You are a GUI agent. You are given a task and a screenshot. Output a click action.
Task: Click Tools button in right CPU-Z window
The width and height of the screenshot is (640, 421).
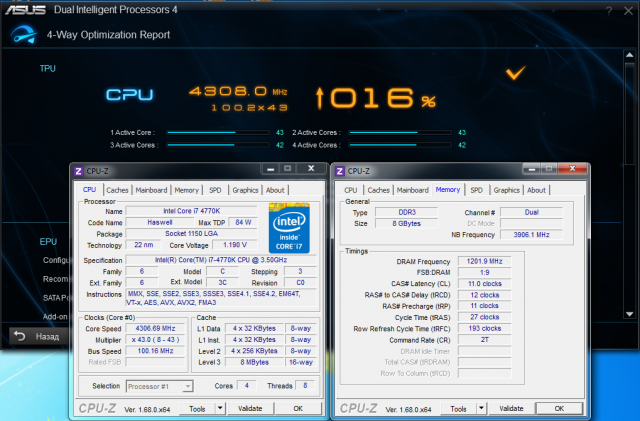point(458,409)
